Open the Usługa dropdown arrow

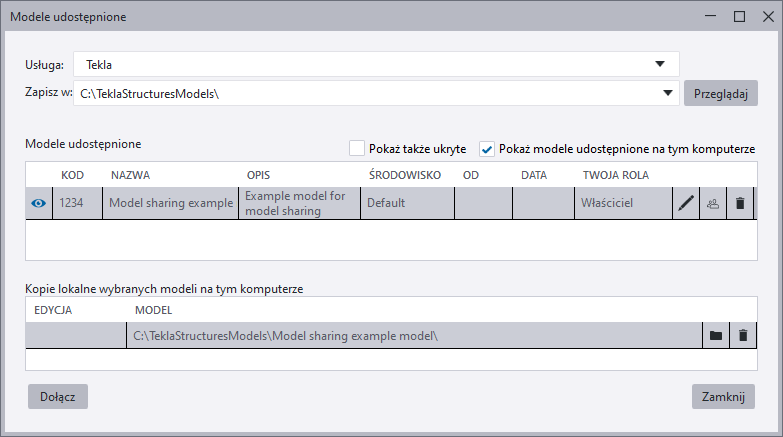point(660,64)
